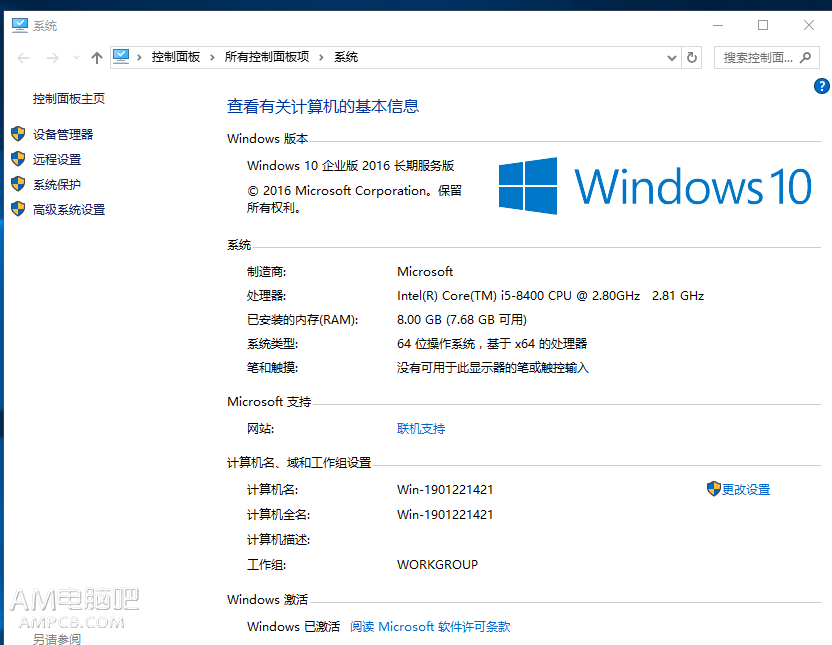Expand the chevron after 所有控制面板项 breadcrumb

tap(321, 57)
